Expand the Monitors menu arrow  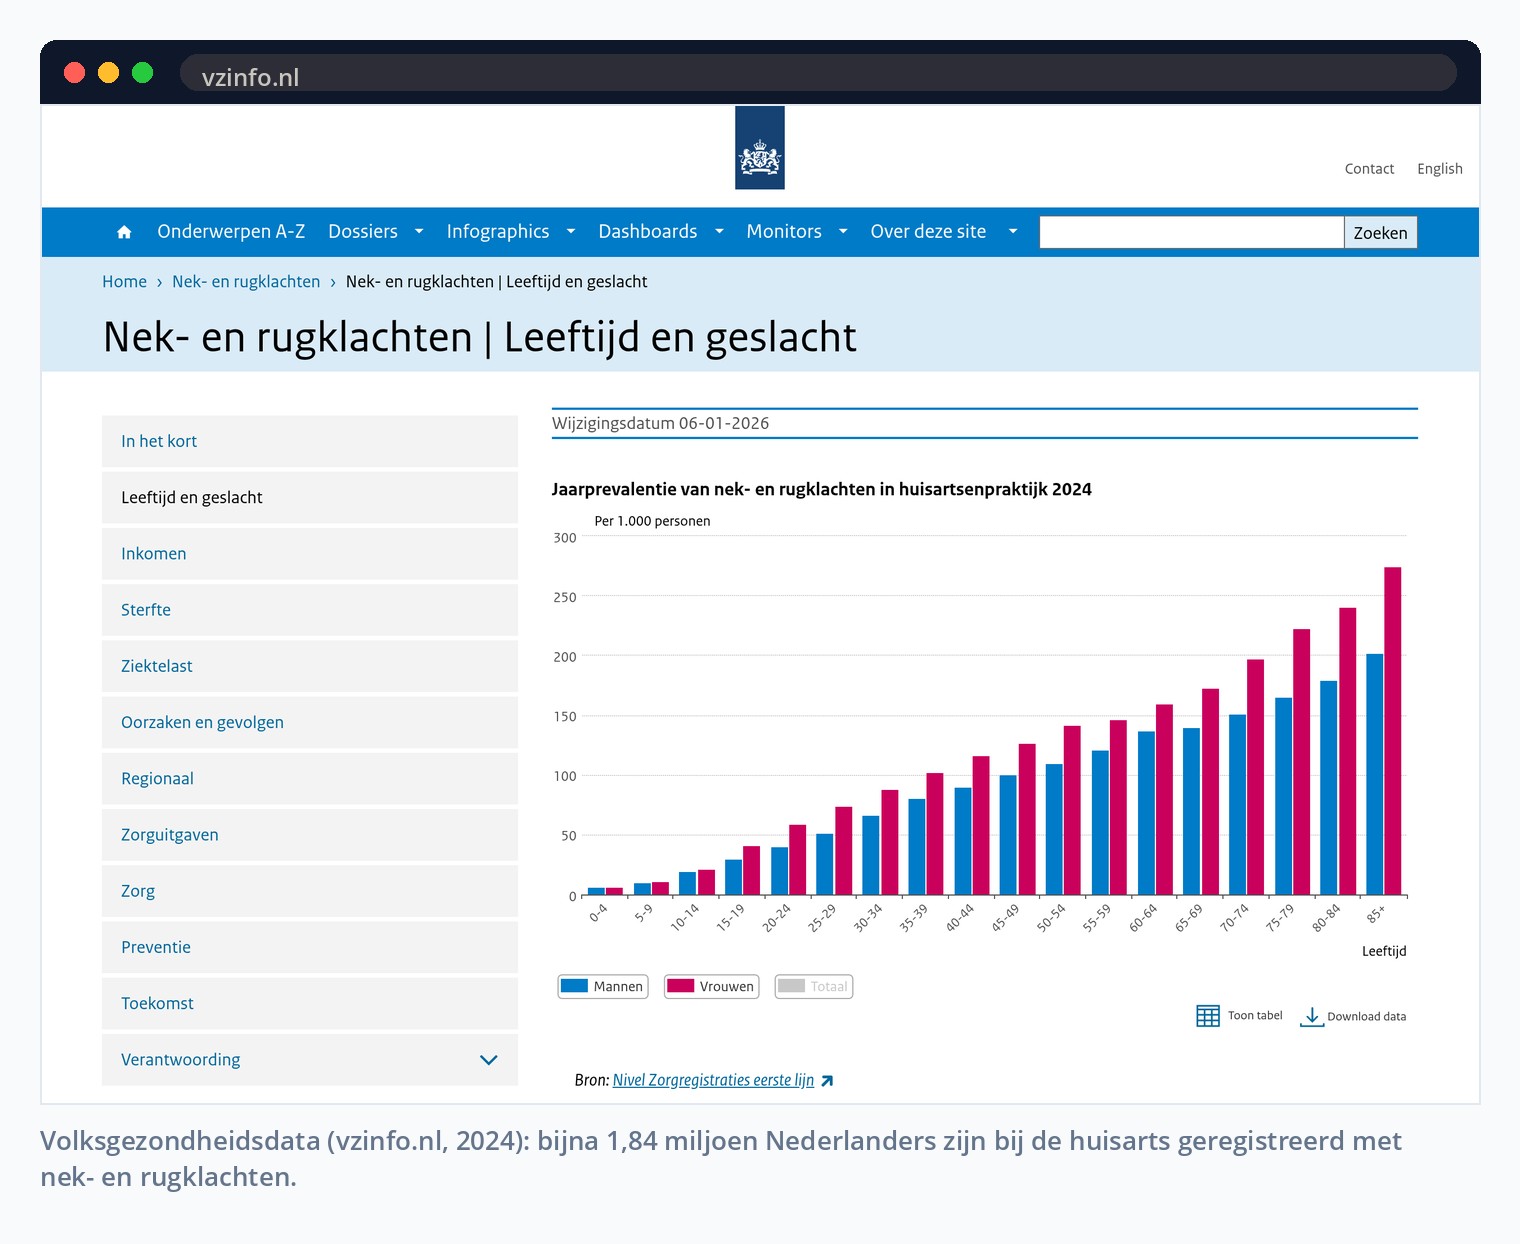[x=843, y=232]
